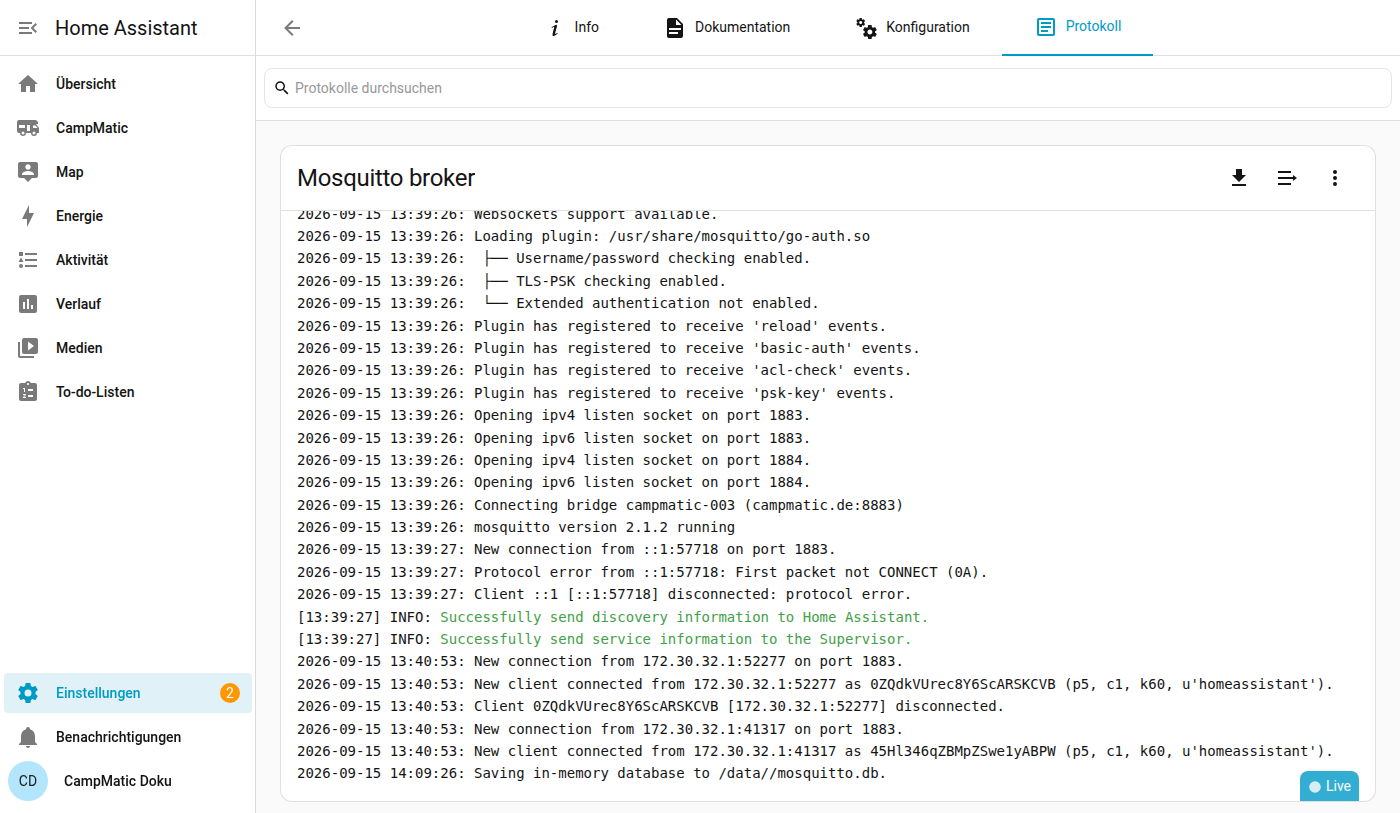Click the log line registering 'psk-key' events
The image size is (1400, 813).
(x=596, y=393)
